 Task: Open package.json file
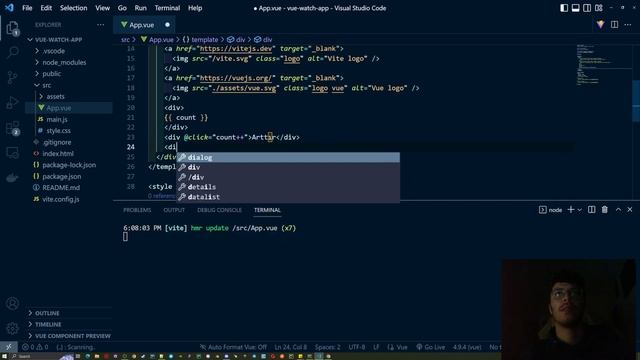click(x=69, y=177)
